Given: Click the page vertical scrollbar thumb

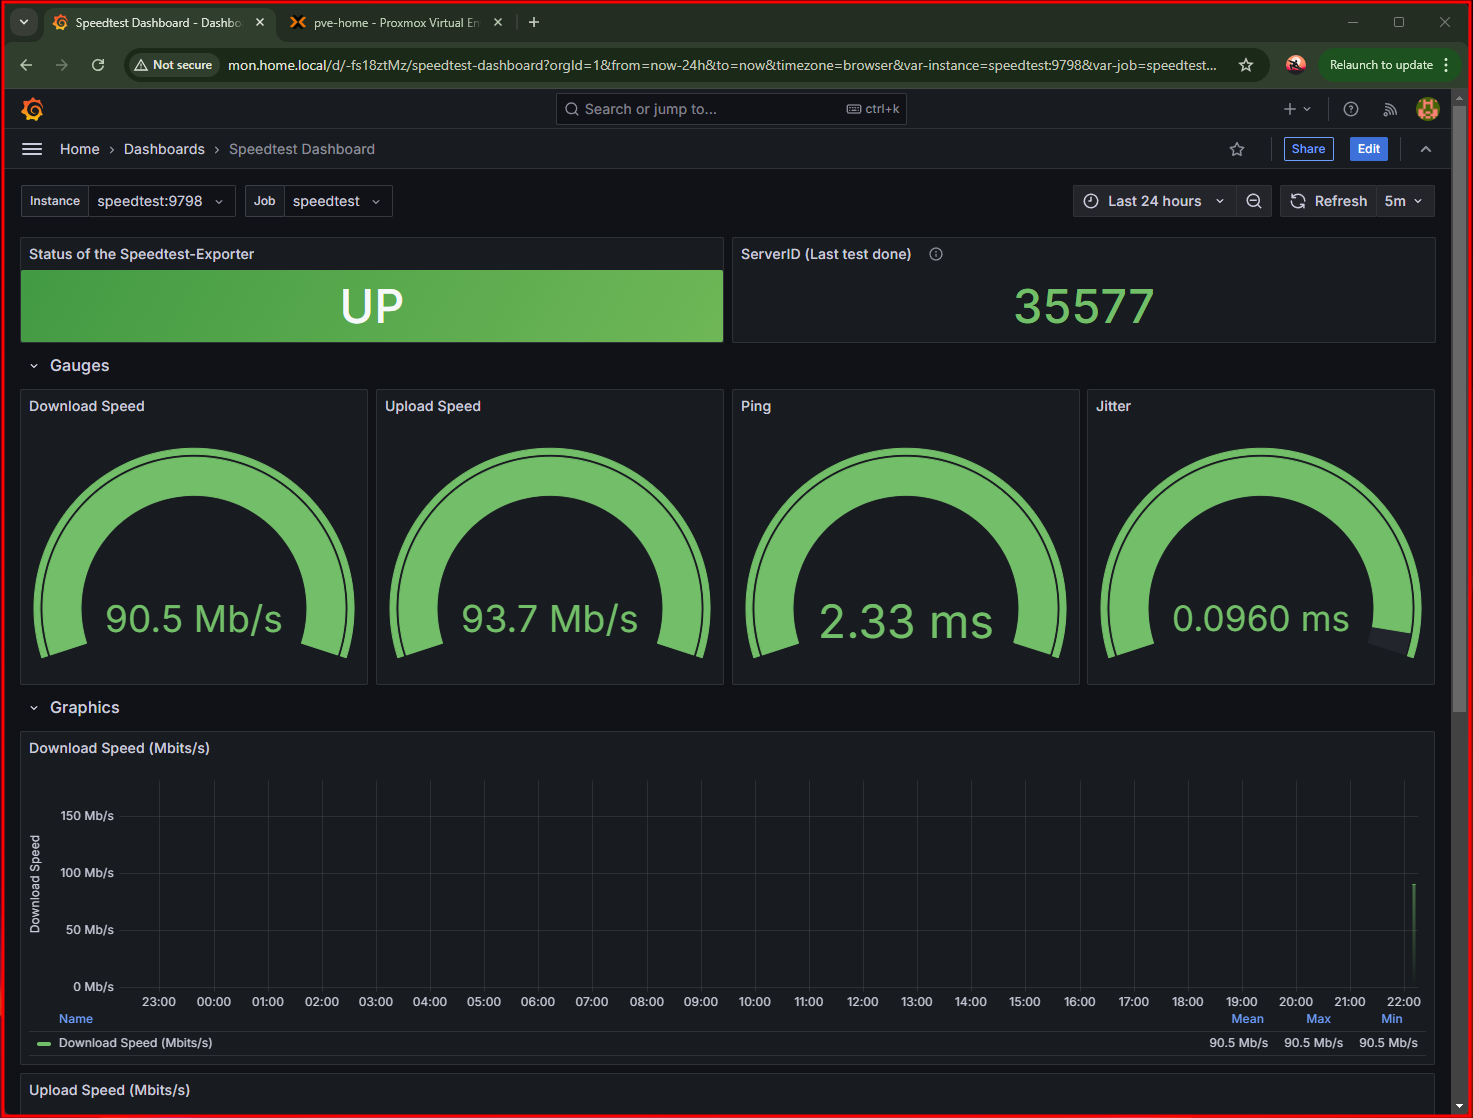Looking at the screenshot, I should click(x=1459, y=407).
